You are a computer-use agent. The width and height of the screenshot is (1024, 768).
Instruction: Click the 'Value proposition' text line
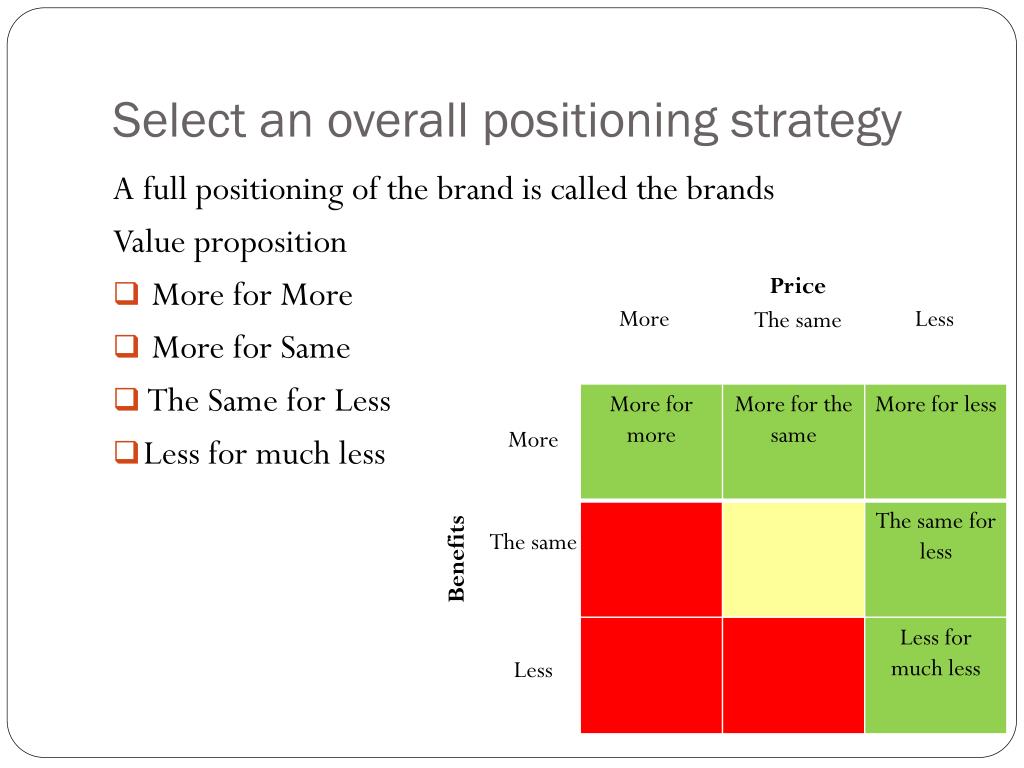(230, 243)
